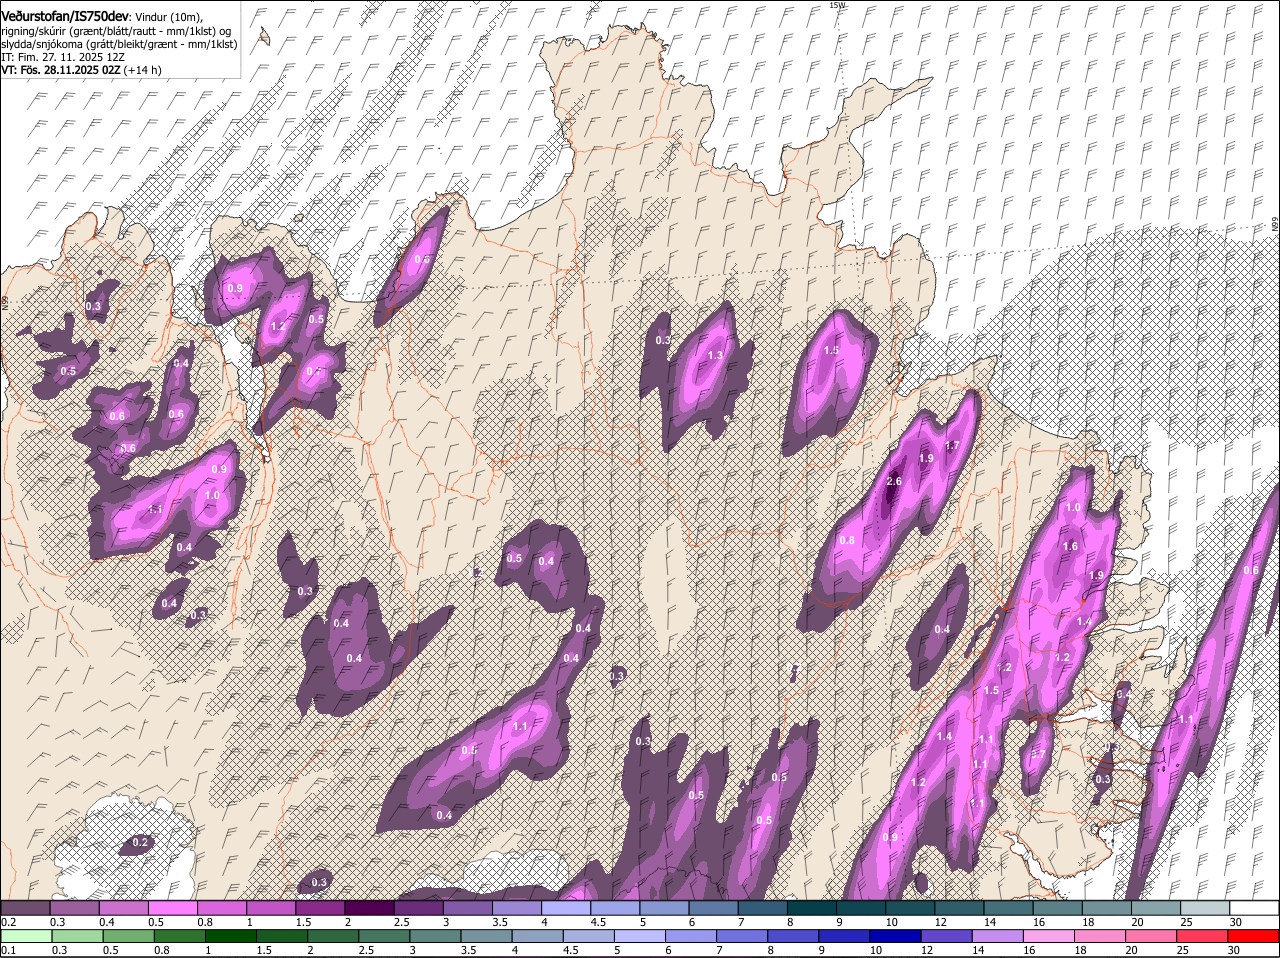This screenshot has height=958, width=1280.
Task: Click the 0.1 label in the green legend
Action: (8, 950)
